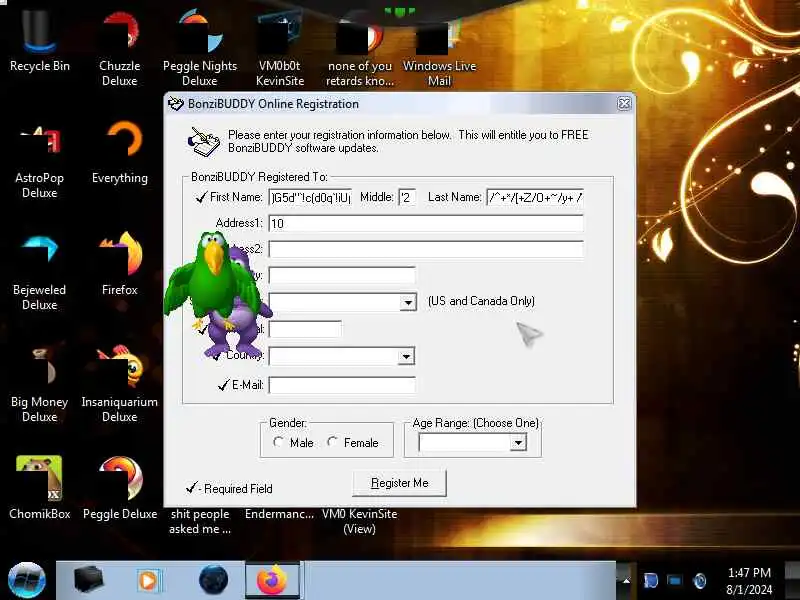This screenshot has height=600, width=800.
Task: Click the '- Required Field' legend text
Action: [235, 489]
